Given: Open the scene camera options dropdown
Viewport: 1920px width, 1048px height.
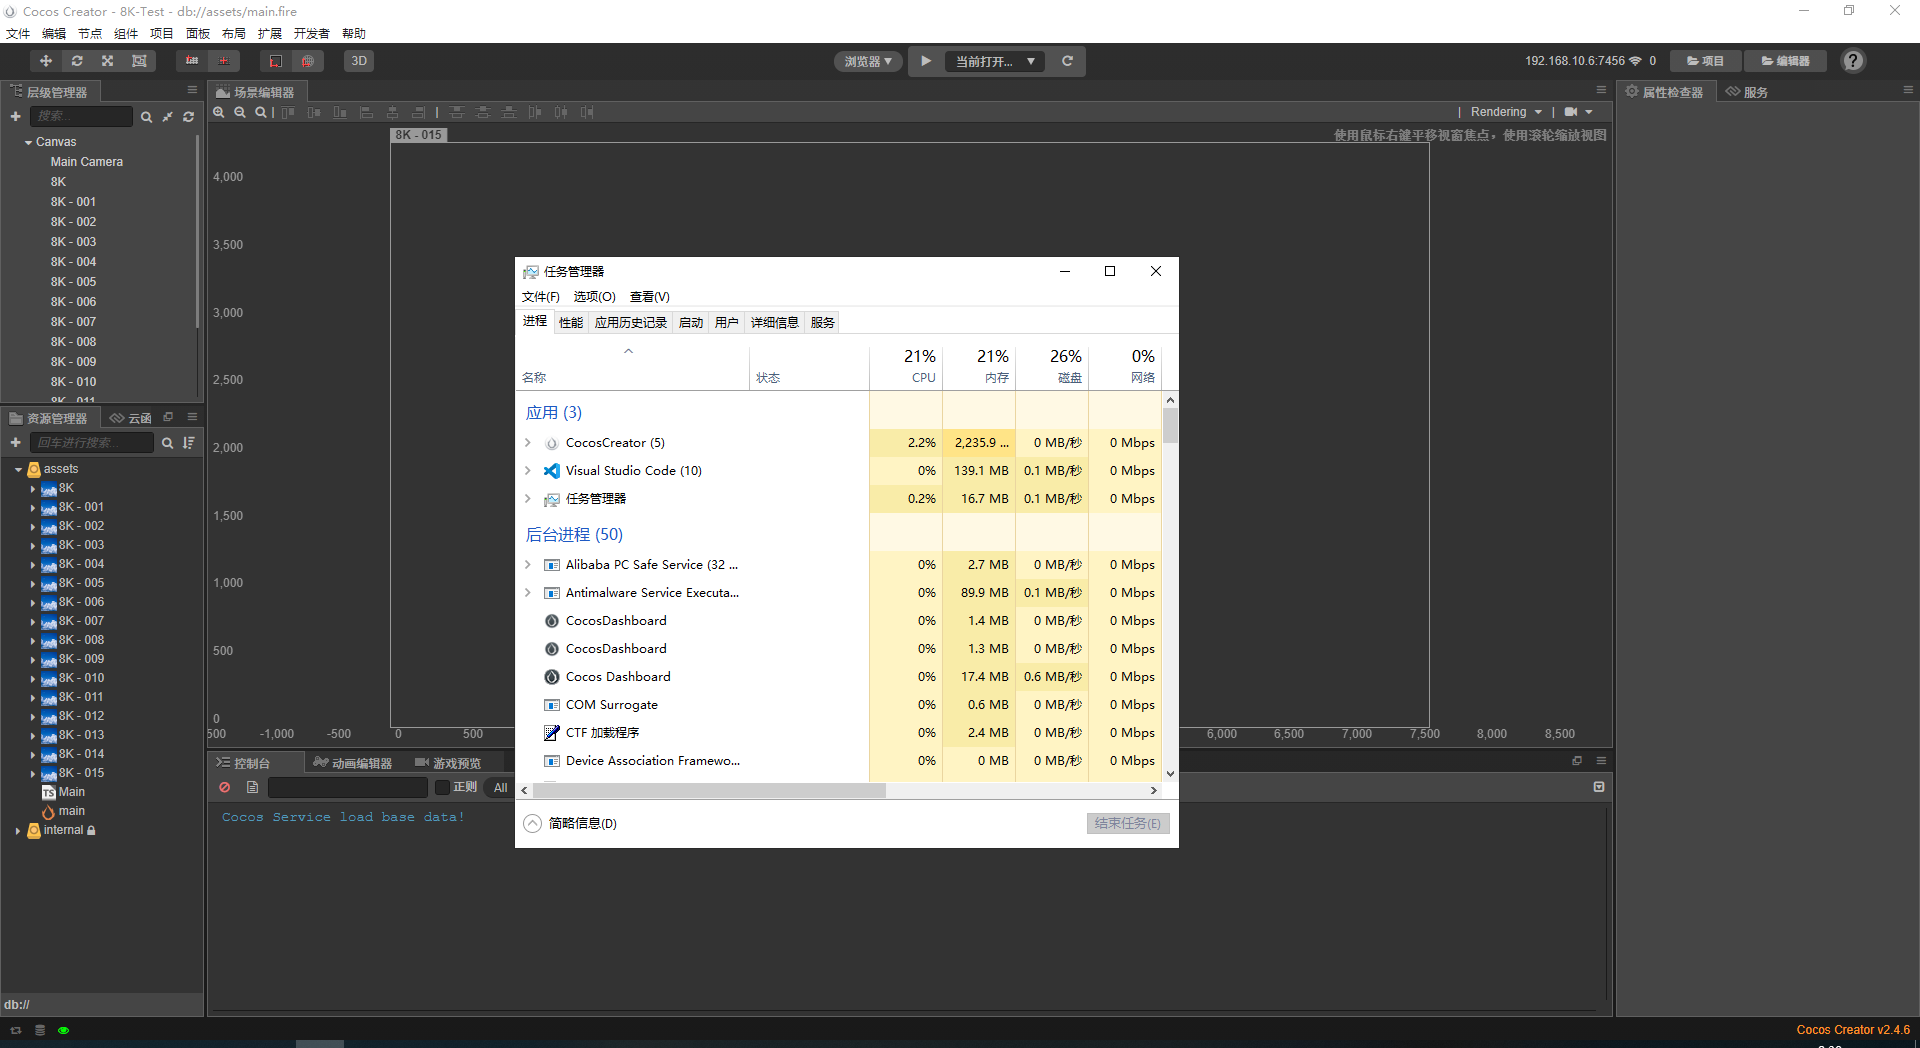Looking at the screenshot, I should point(1579,112).
